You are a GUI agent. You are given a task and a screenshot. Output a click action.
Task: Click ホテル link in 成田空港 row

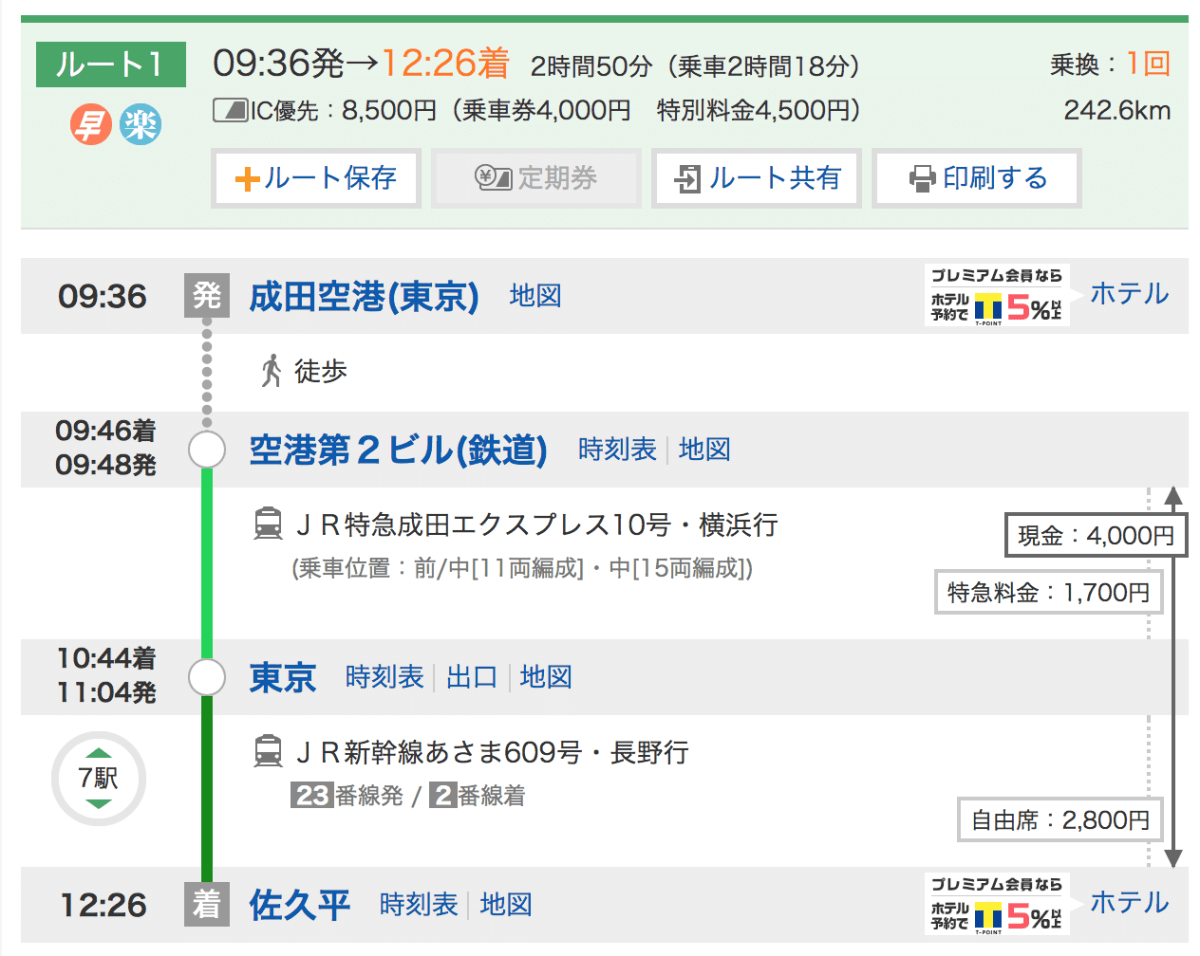tap(1129, 294)
